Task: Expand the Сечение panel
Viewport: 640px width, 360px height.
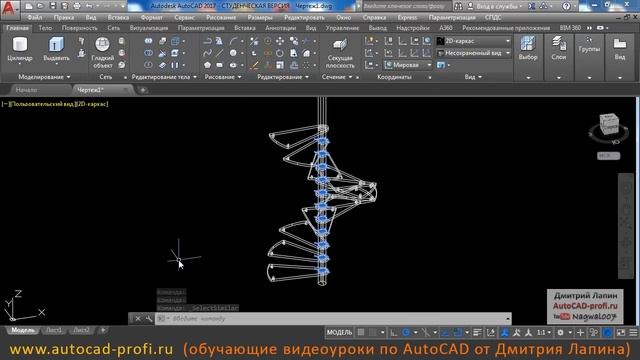Action: coord(337,77)
